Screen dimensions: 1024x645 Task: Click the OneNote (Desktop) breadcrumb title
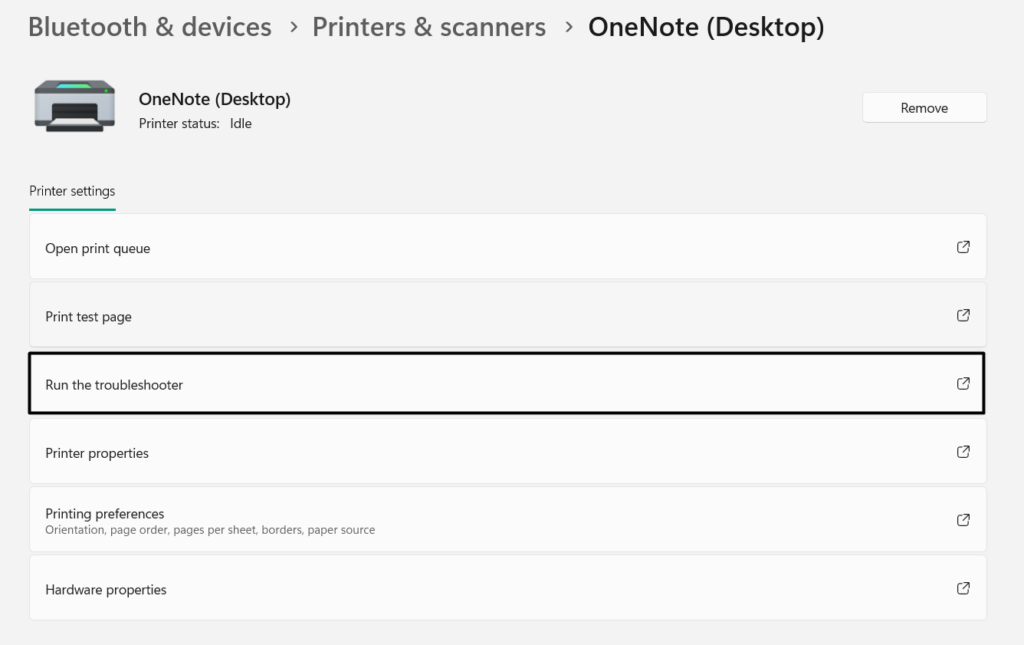[706, 27]
